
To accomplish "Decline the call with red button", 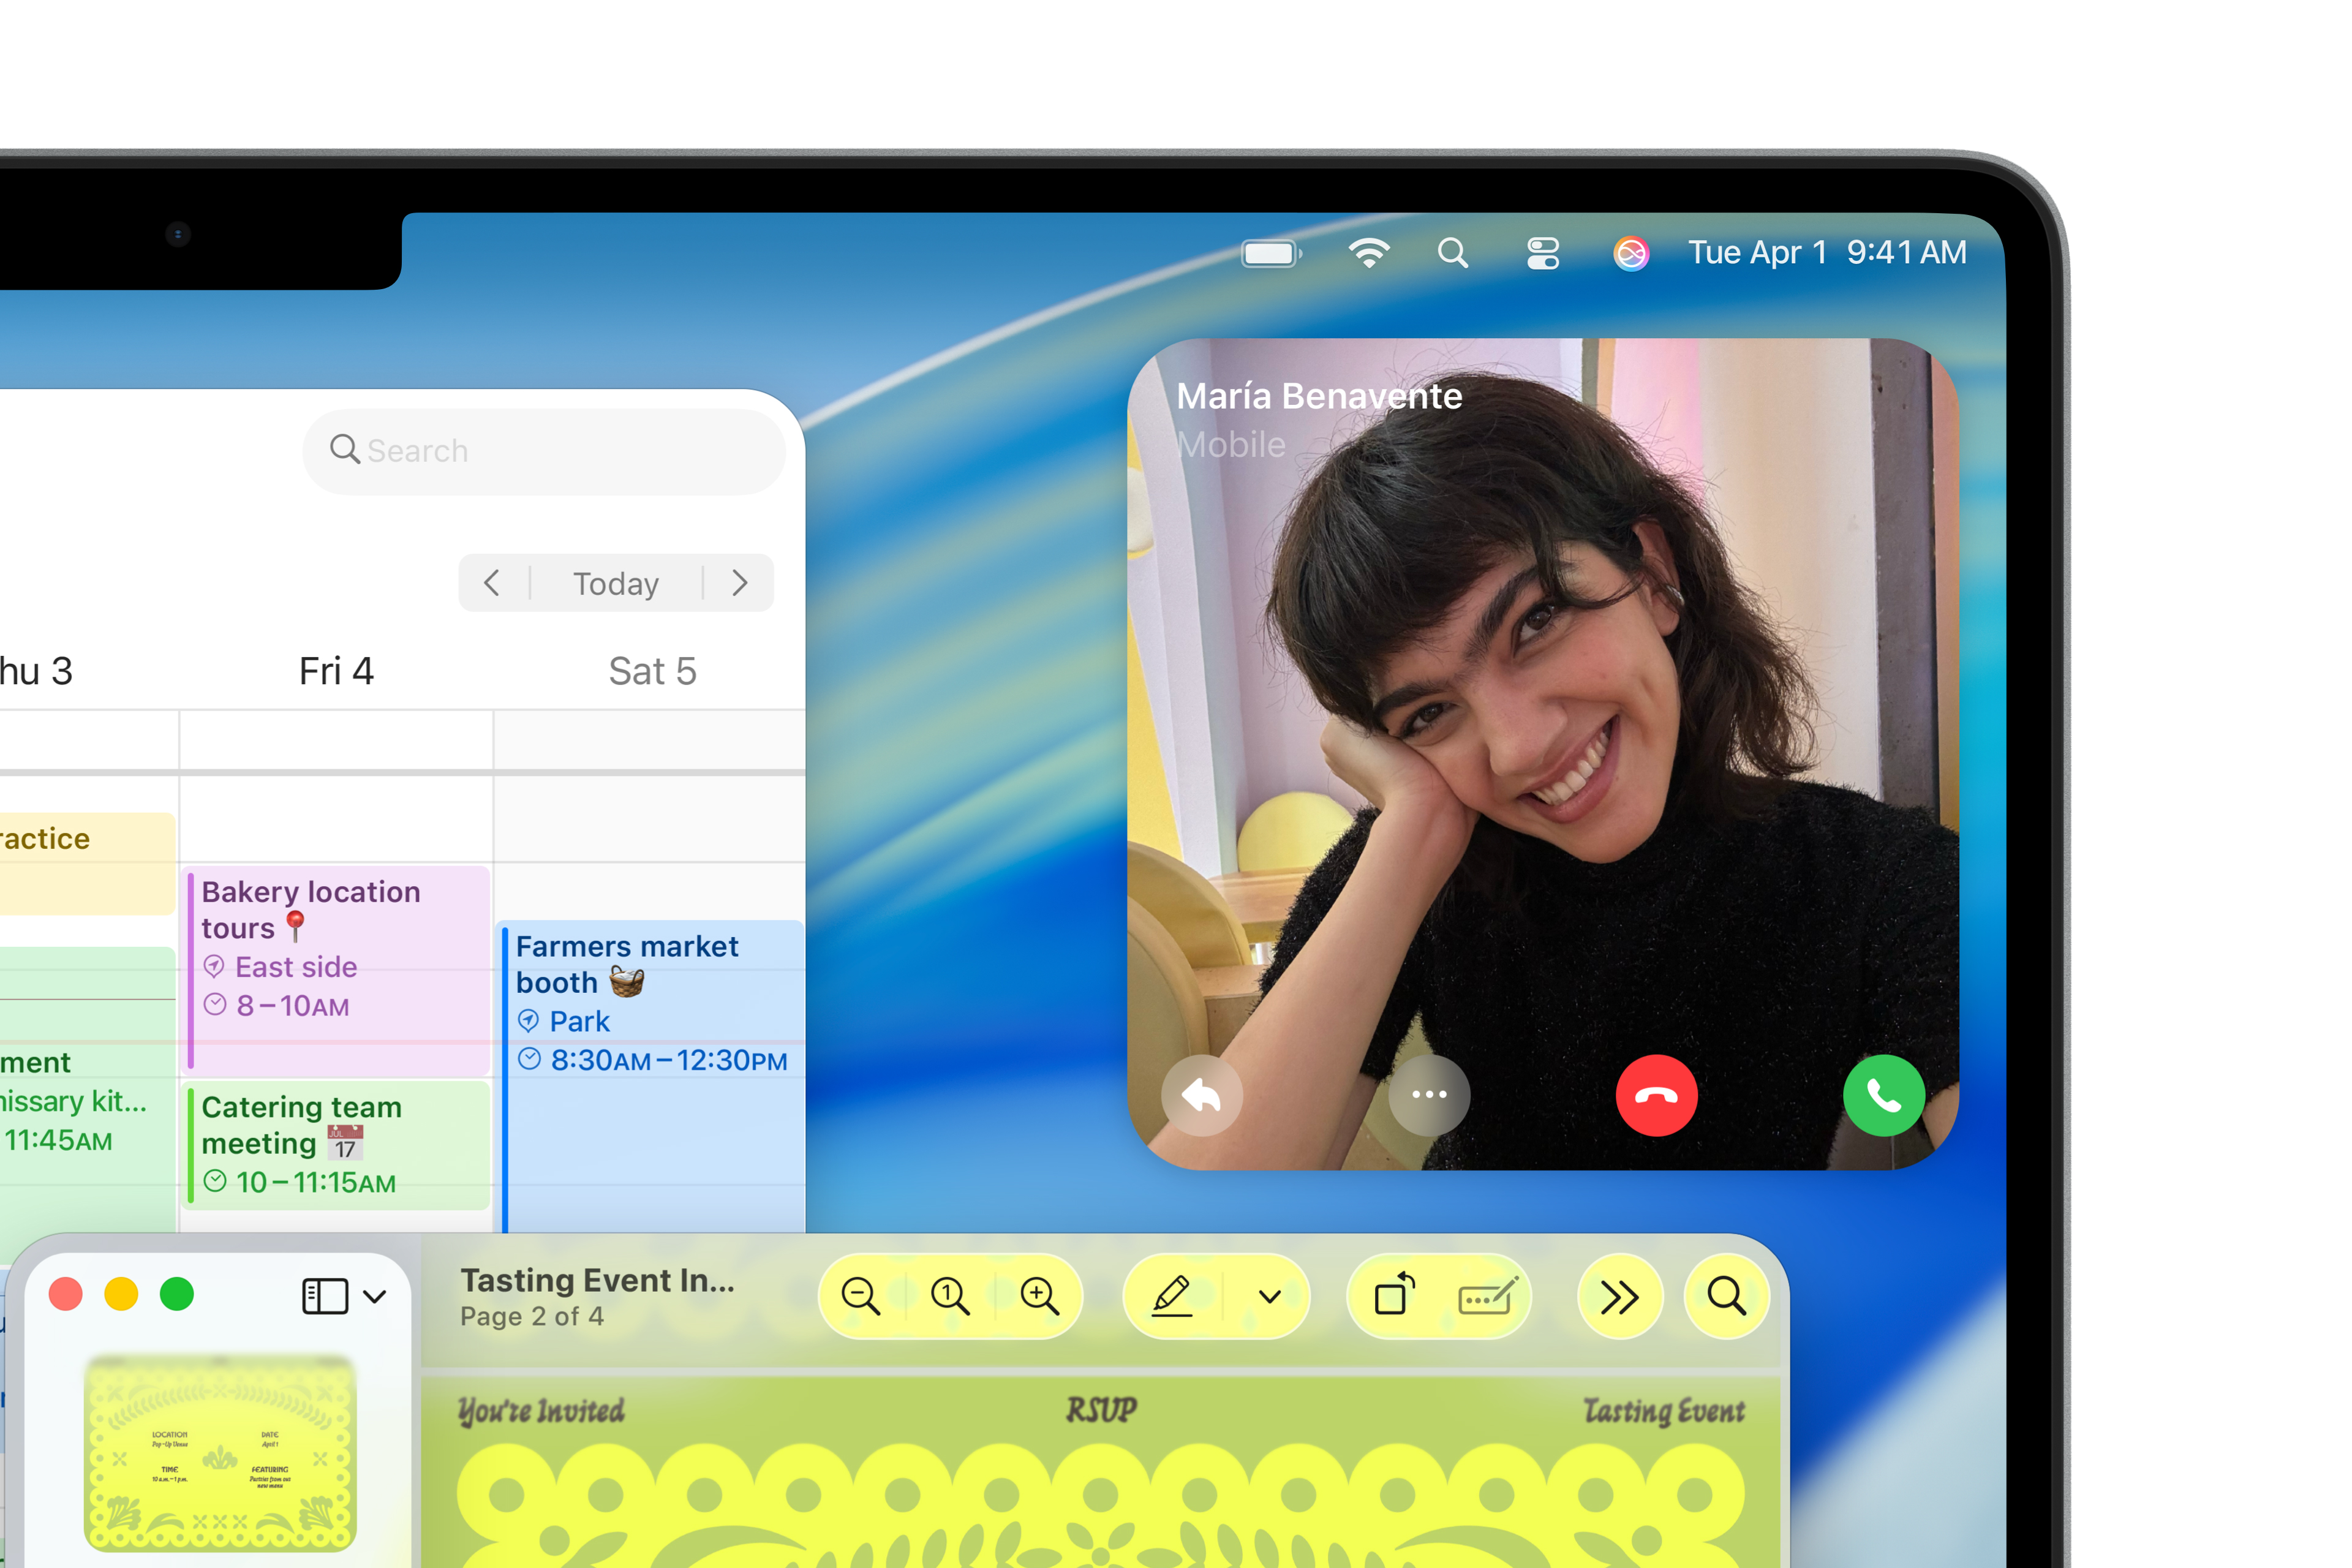I will point(1656,1096).
